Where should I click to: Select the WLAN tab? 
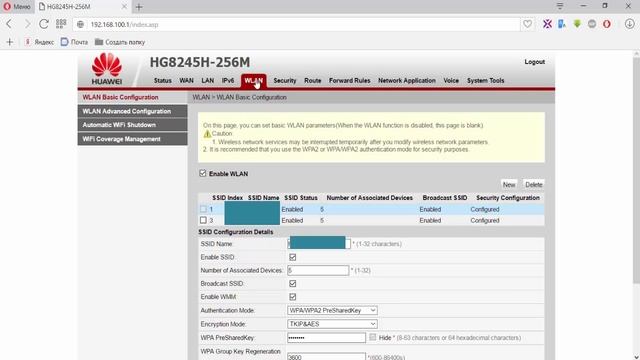253,81
